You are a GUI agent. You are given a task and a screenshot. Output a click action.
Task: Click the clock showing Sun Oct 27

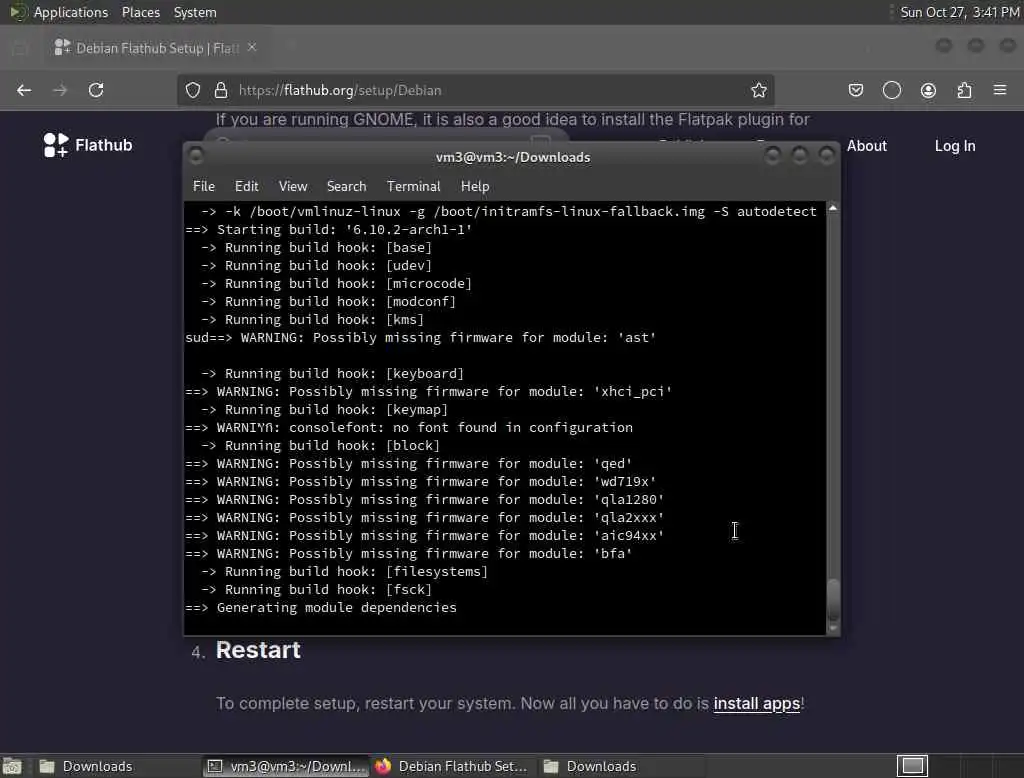(959, 12)
